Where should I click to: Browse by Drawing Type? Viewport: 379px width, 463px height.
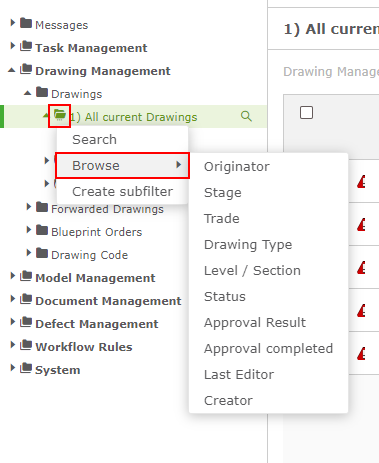pyautogui.click(x=268, y=244)
